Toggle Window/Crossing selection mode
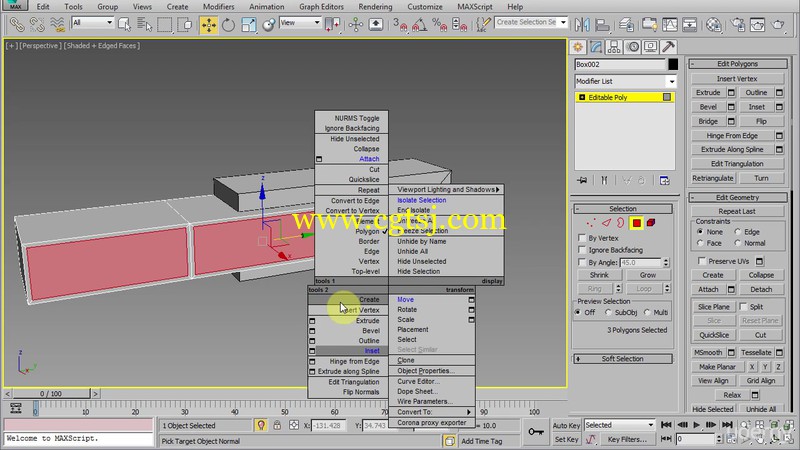This screenshot has height=450, width=800. click(x=185, y=24)
